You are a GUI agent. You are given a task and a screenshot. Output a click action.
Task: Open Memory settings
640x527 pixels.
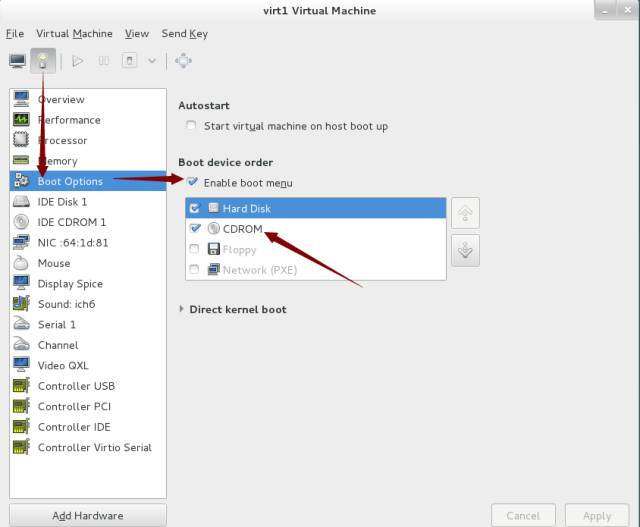tap(88, 160)
